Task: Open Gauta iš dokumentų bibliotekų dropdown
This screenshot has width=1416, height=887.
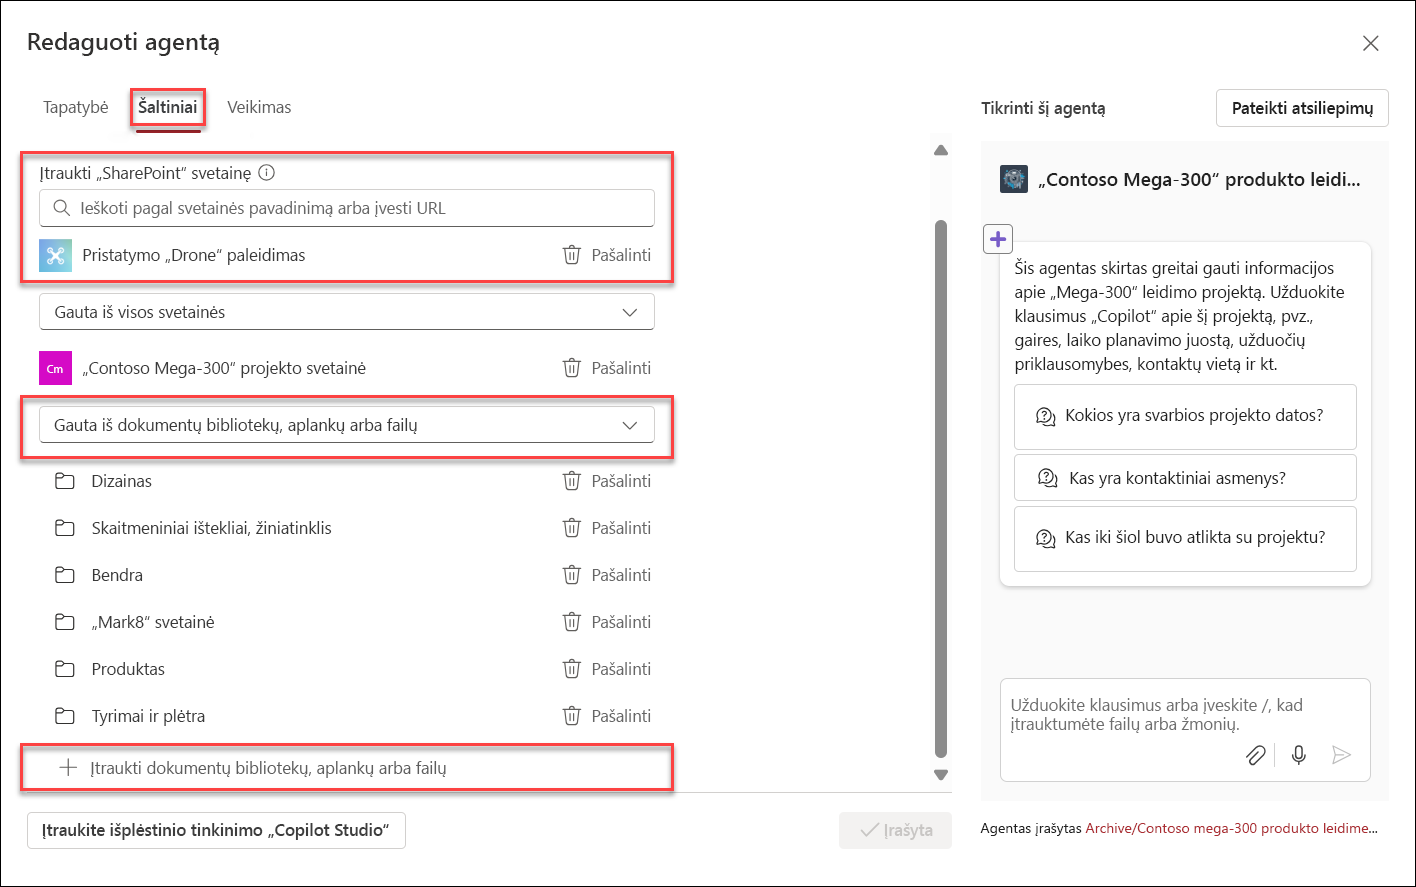Action: [347, 425]
